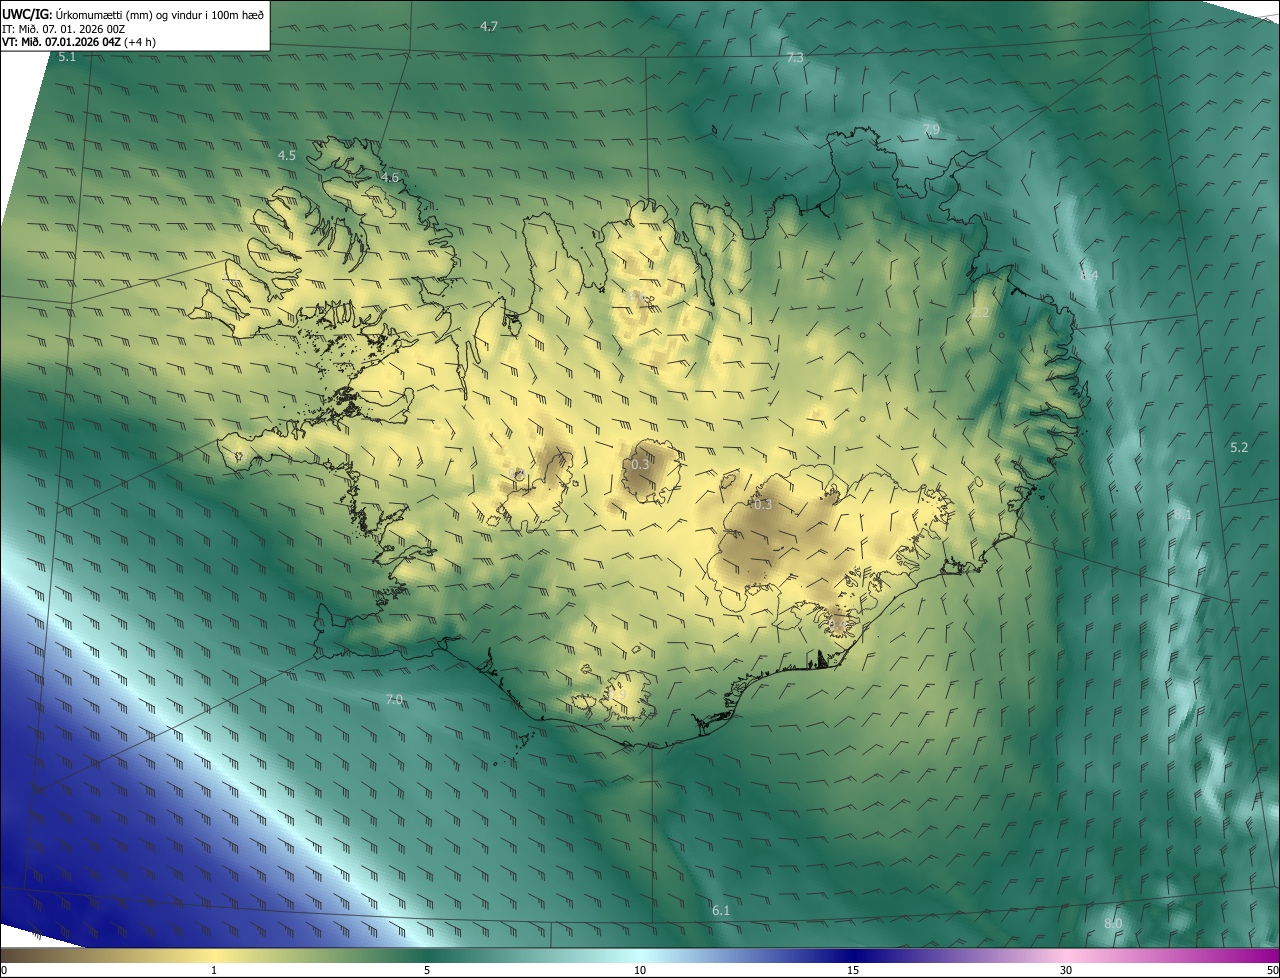Click the "5" tick label on the color scale
The height and width of the screenshot is (978, 1280).
tap(427, 970)
